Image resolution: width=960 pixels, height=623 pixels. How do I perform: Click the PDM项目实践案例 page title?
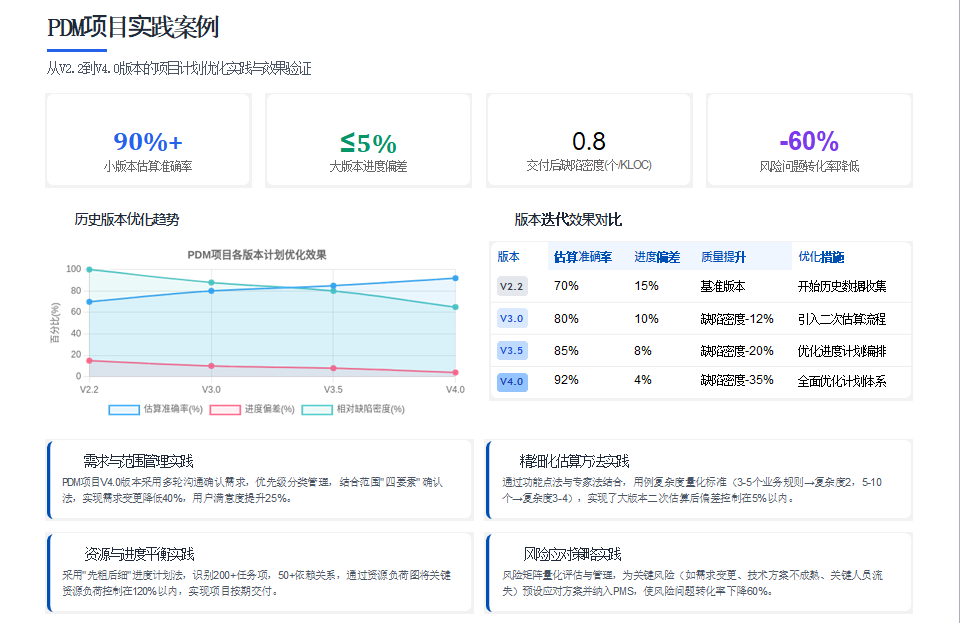pos(136,30)
